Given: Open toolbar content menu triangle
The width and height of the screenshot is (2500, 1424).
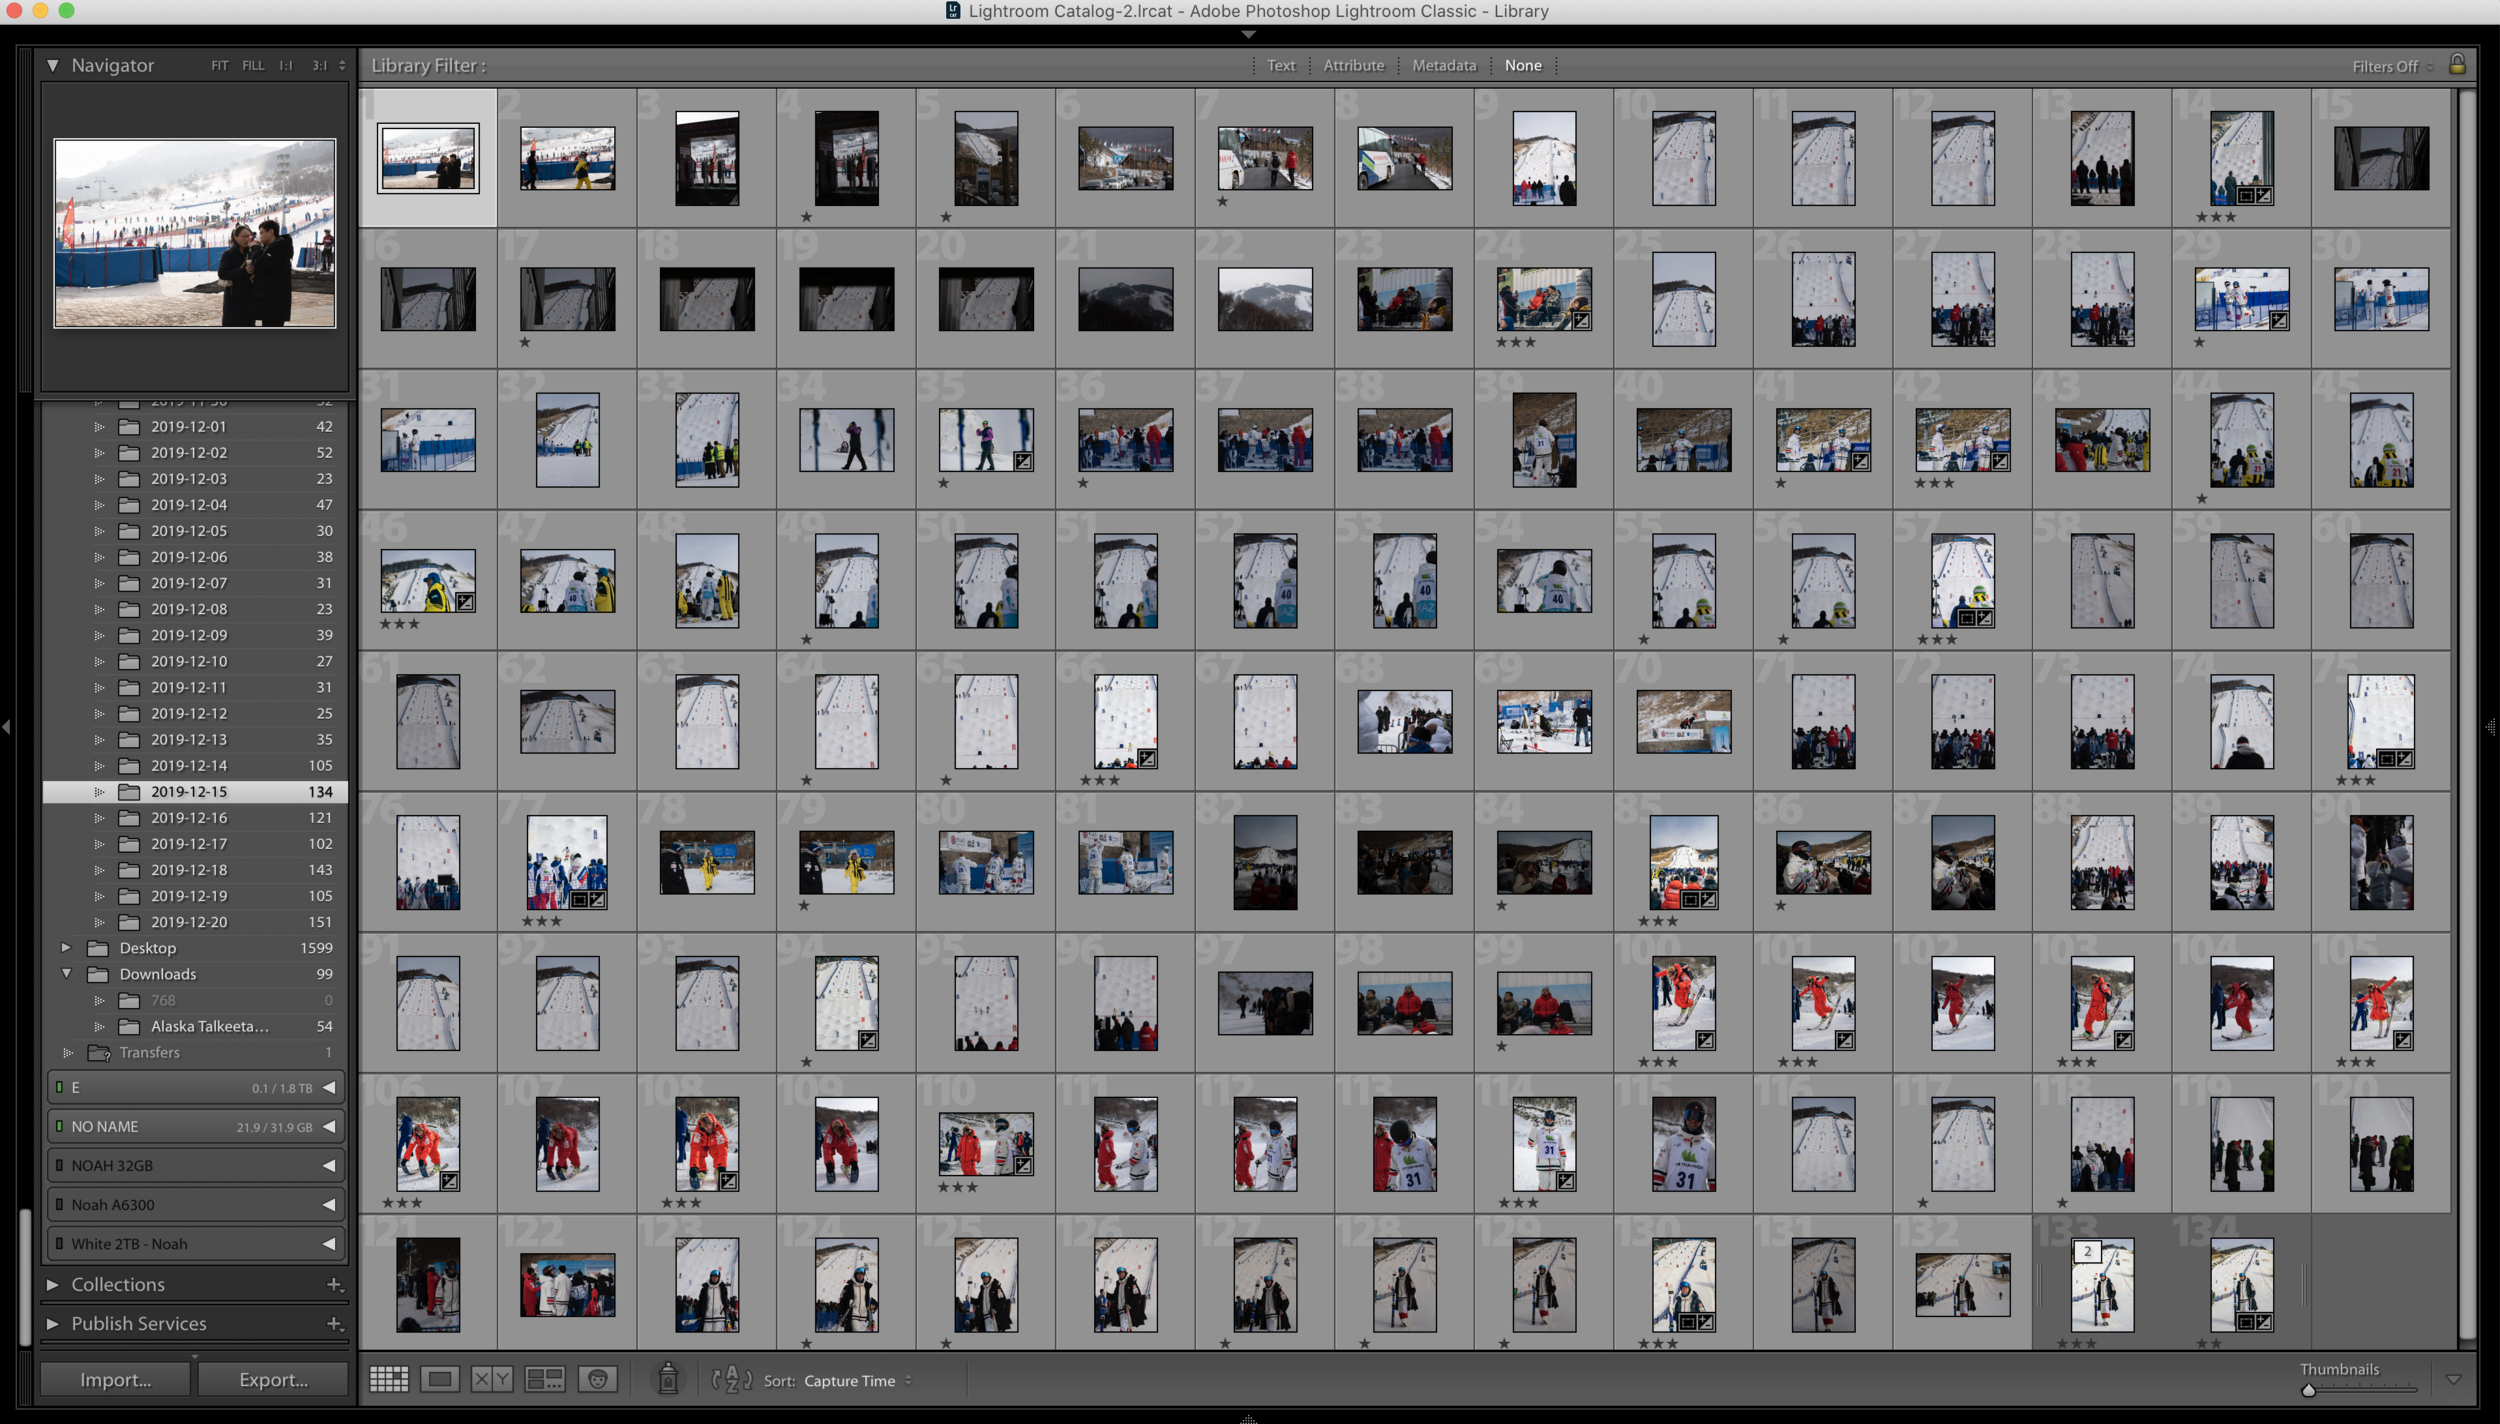Looking at the screenshot, I should point(2454,1380).
